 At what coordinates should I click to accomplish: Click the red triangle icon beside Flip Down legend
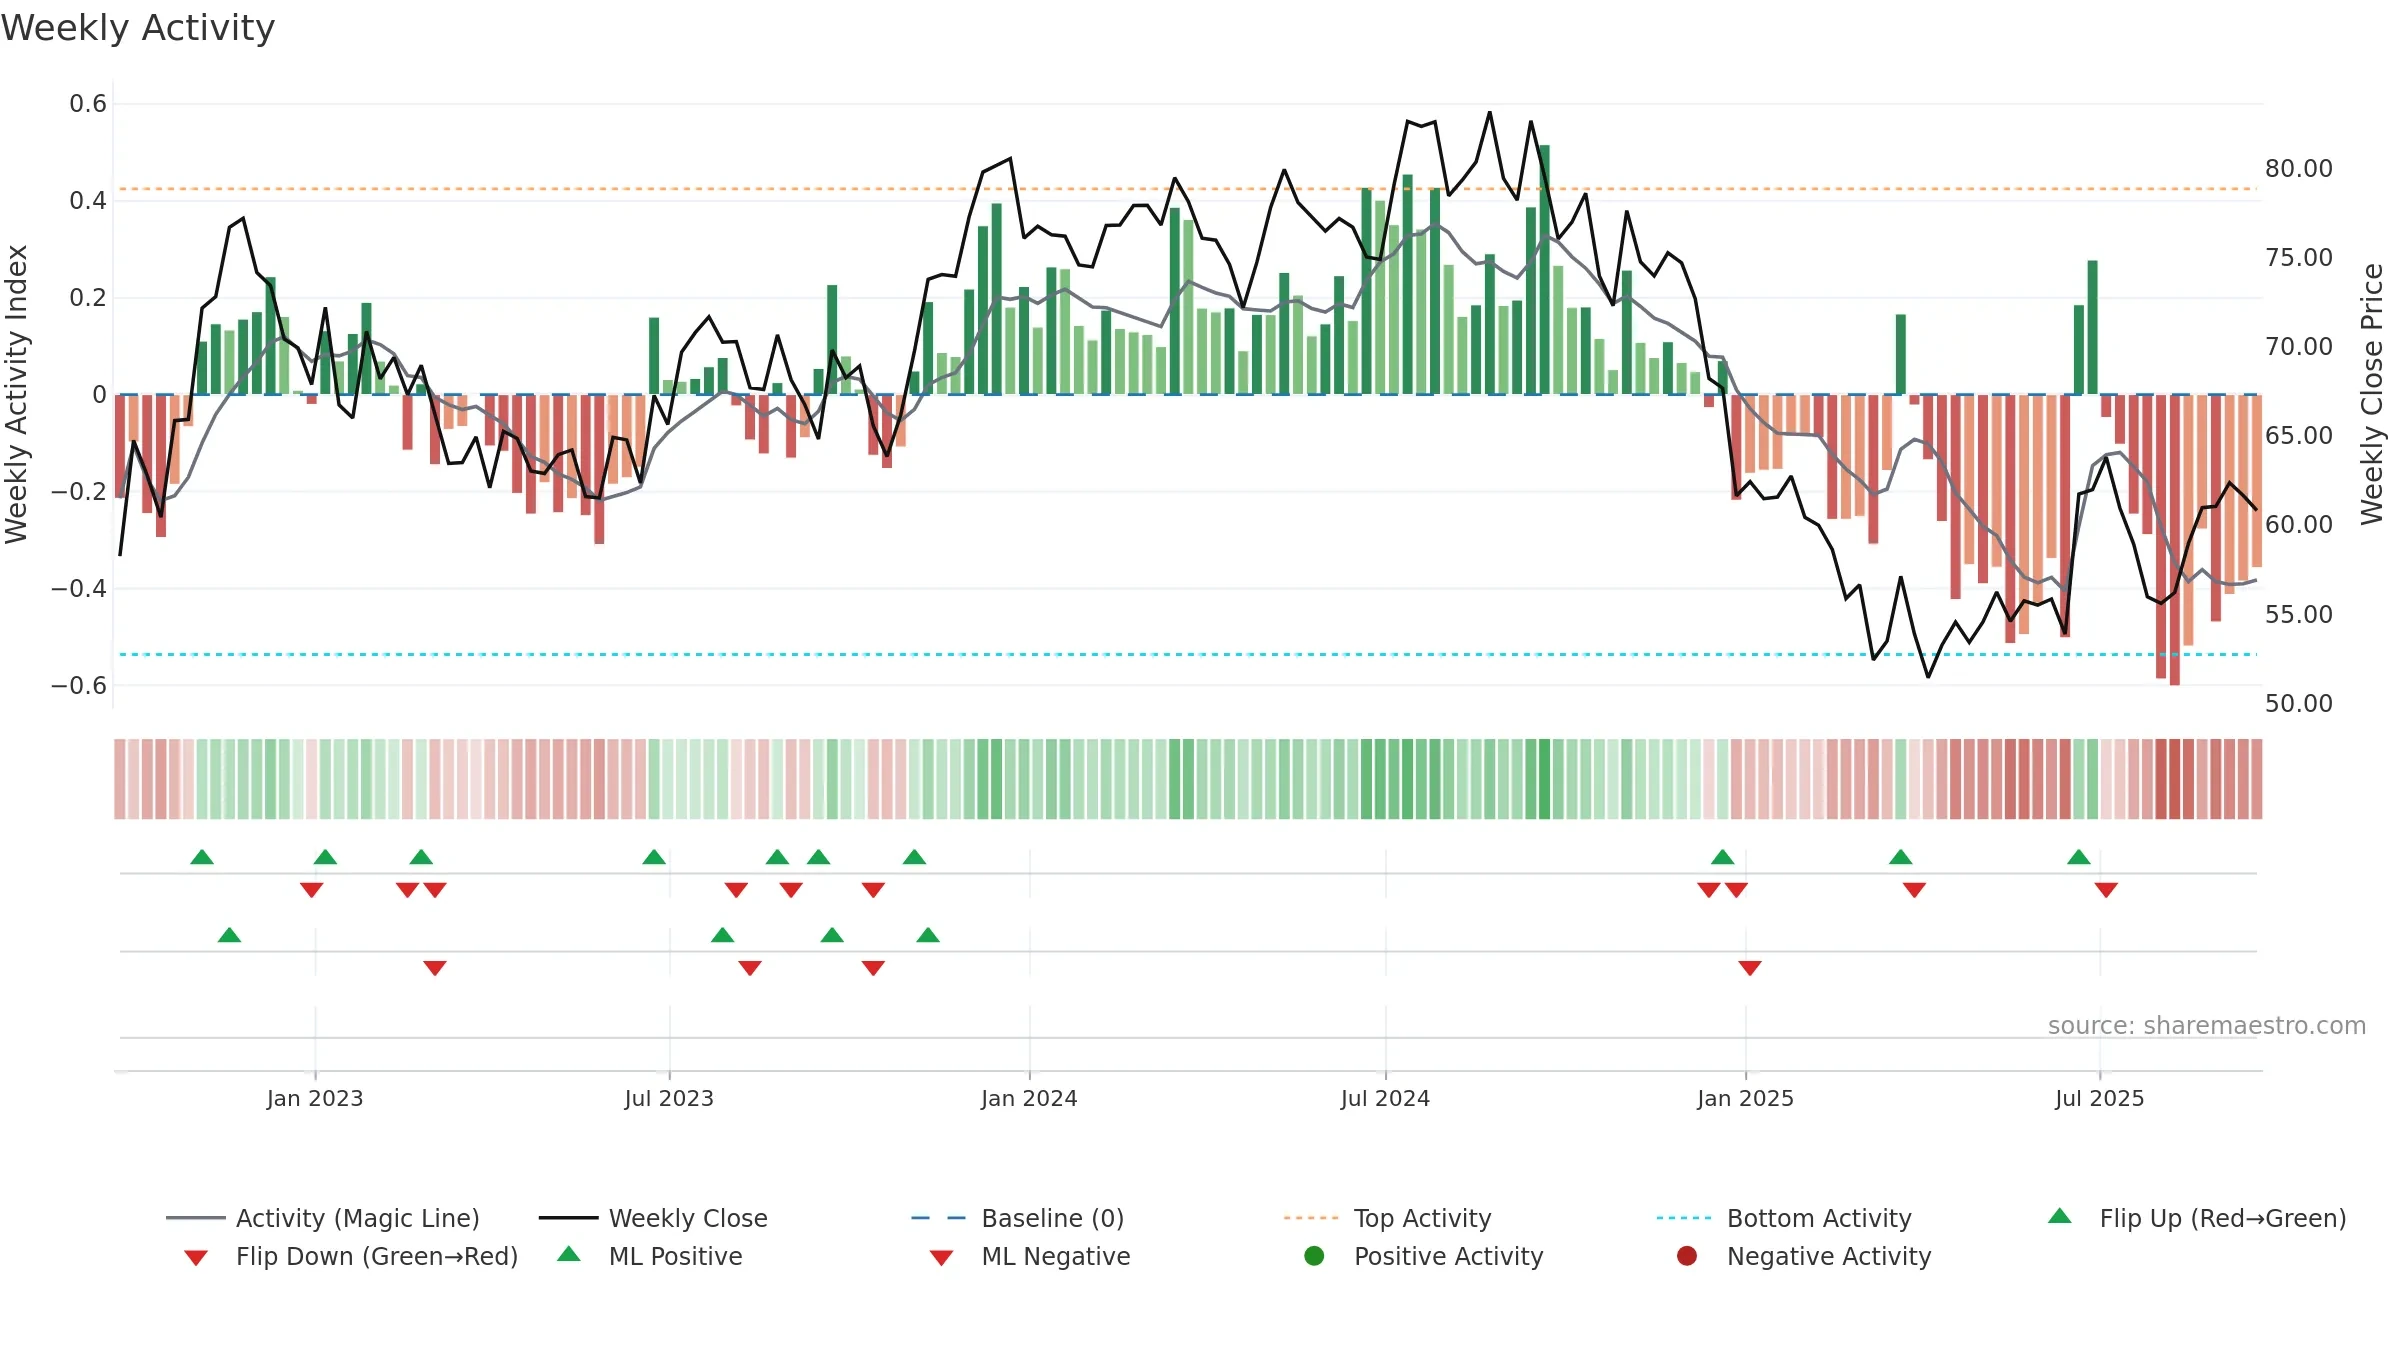(x=196, y=1258)
